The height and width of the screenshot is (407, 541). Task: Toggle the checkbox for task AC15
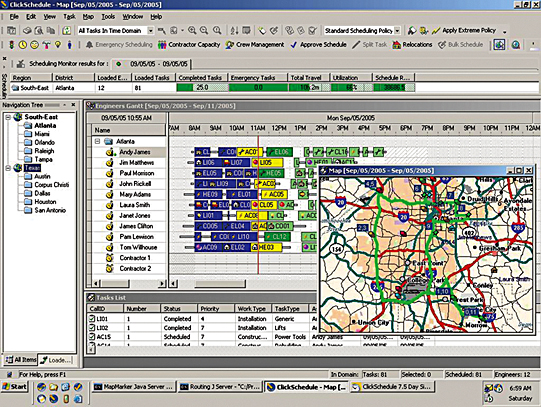tap(92, 336)
